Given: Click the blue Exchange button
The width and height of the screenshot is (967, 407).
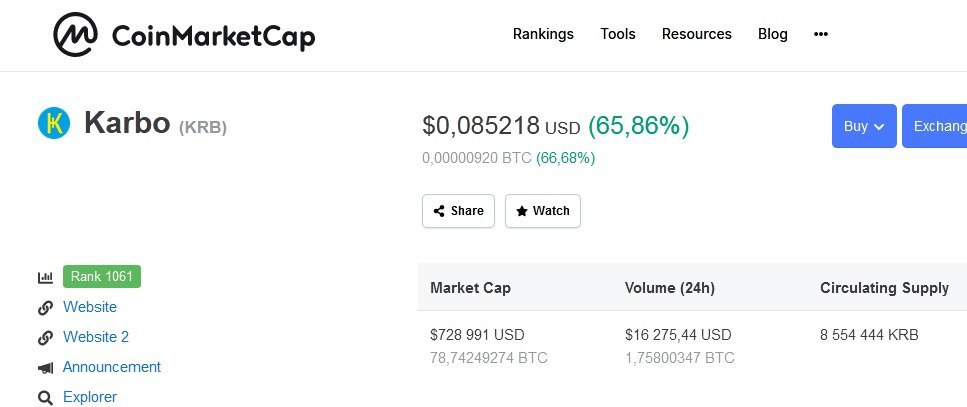Looking at the screenshot, I should coord(936,126).
